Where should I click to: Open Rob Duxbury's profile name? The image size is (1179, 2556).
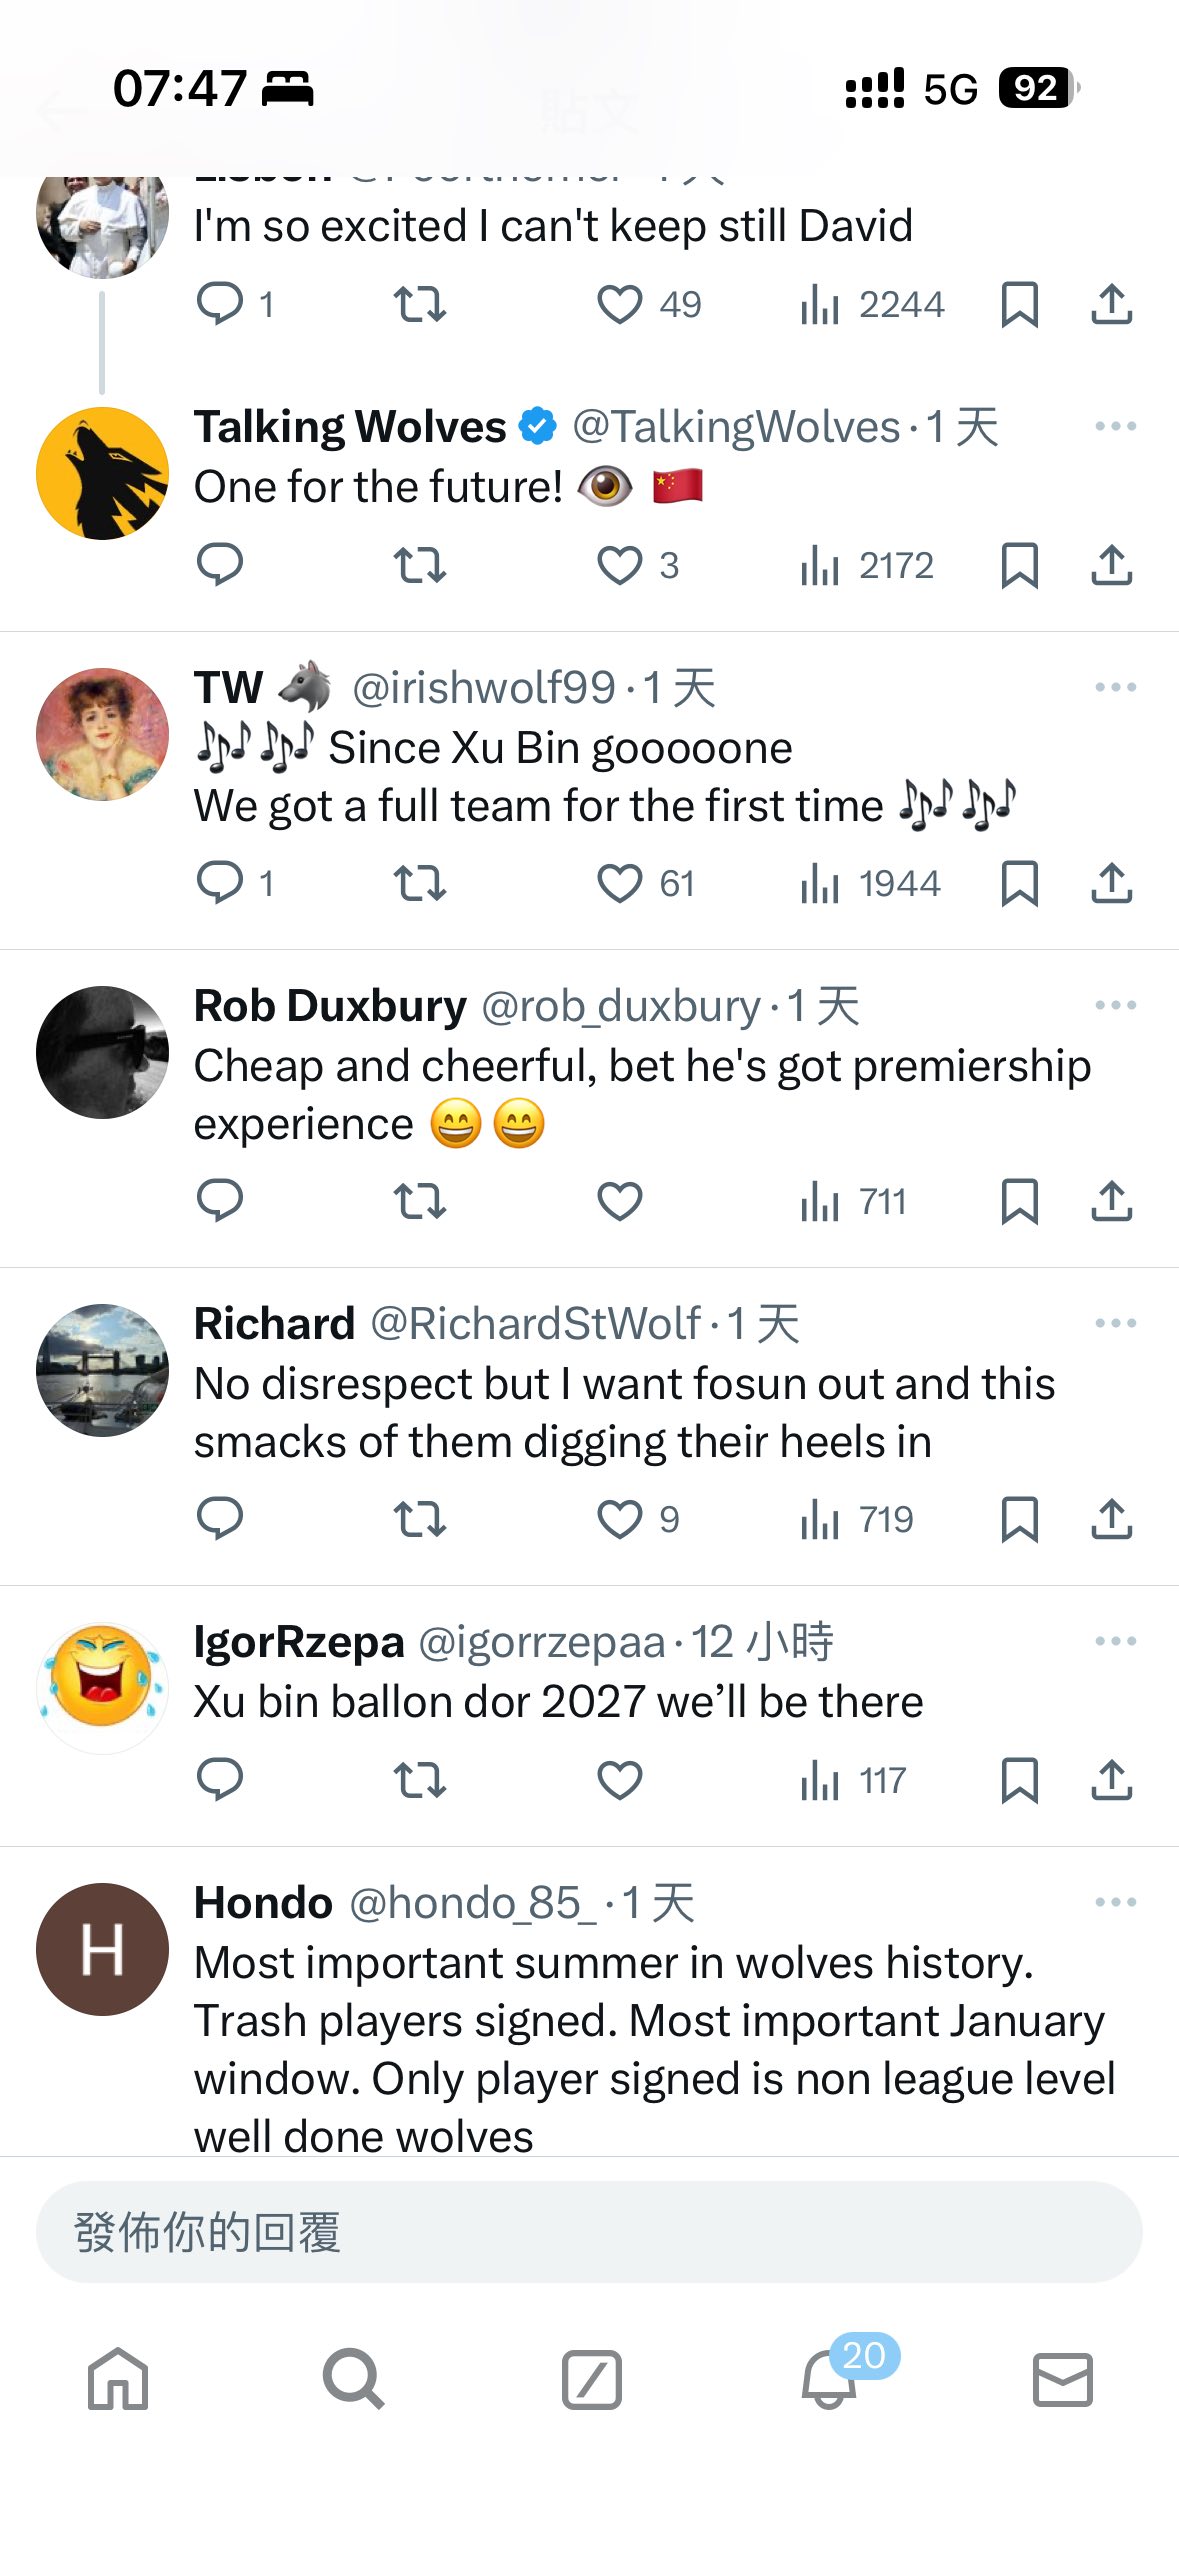pyautogui.click(x=330, y=1006)
